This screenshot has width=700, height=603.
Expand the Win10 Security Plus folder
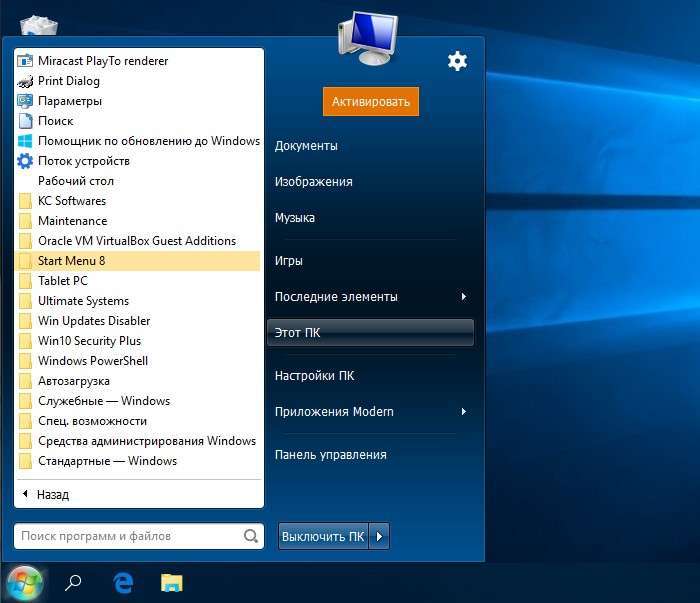[x=138, y=341]
